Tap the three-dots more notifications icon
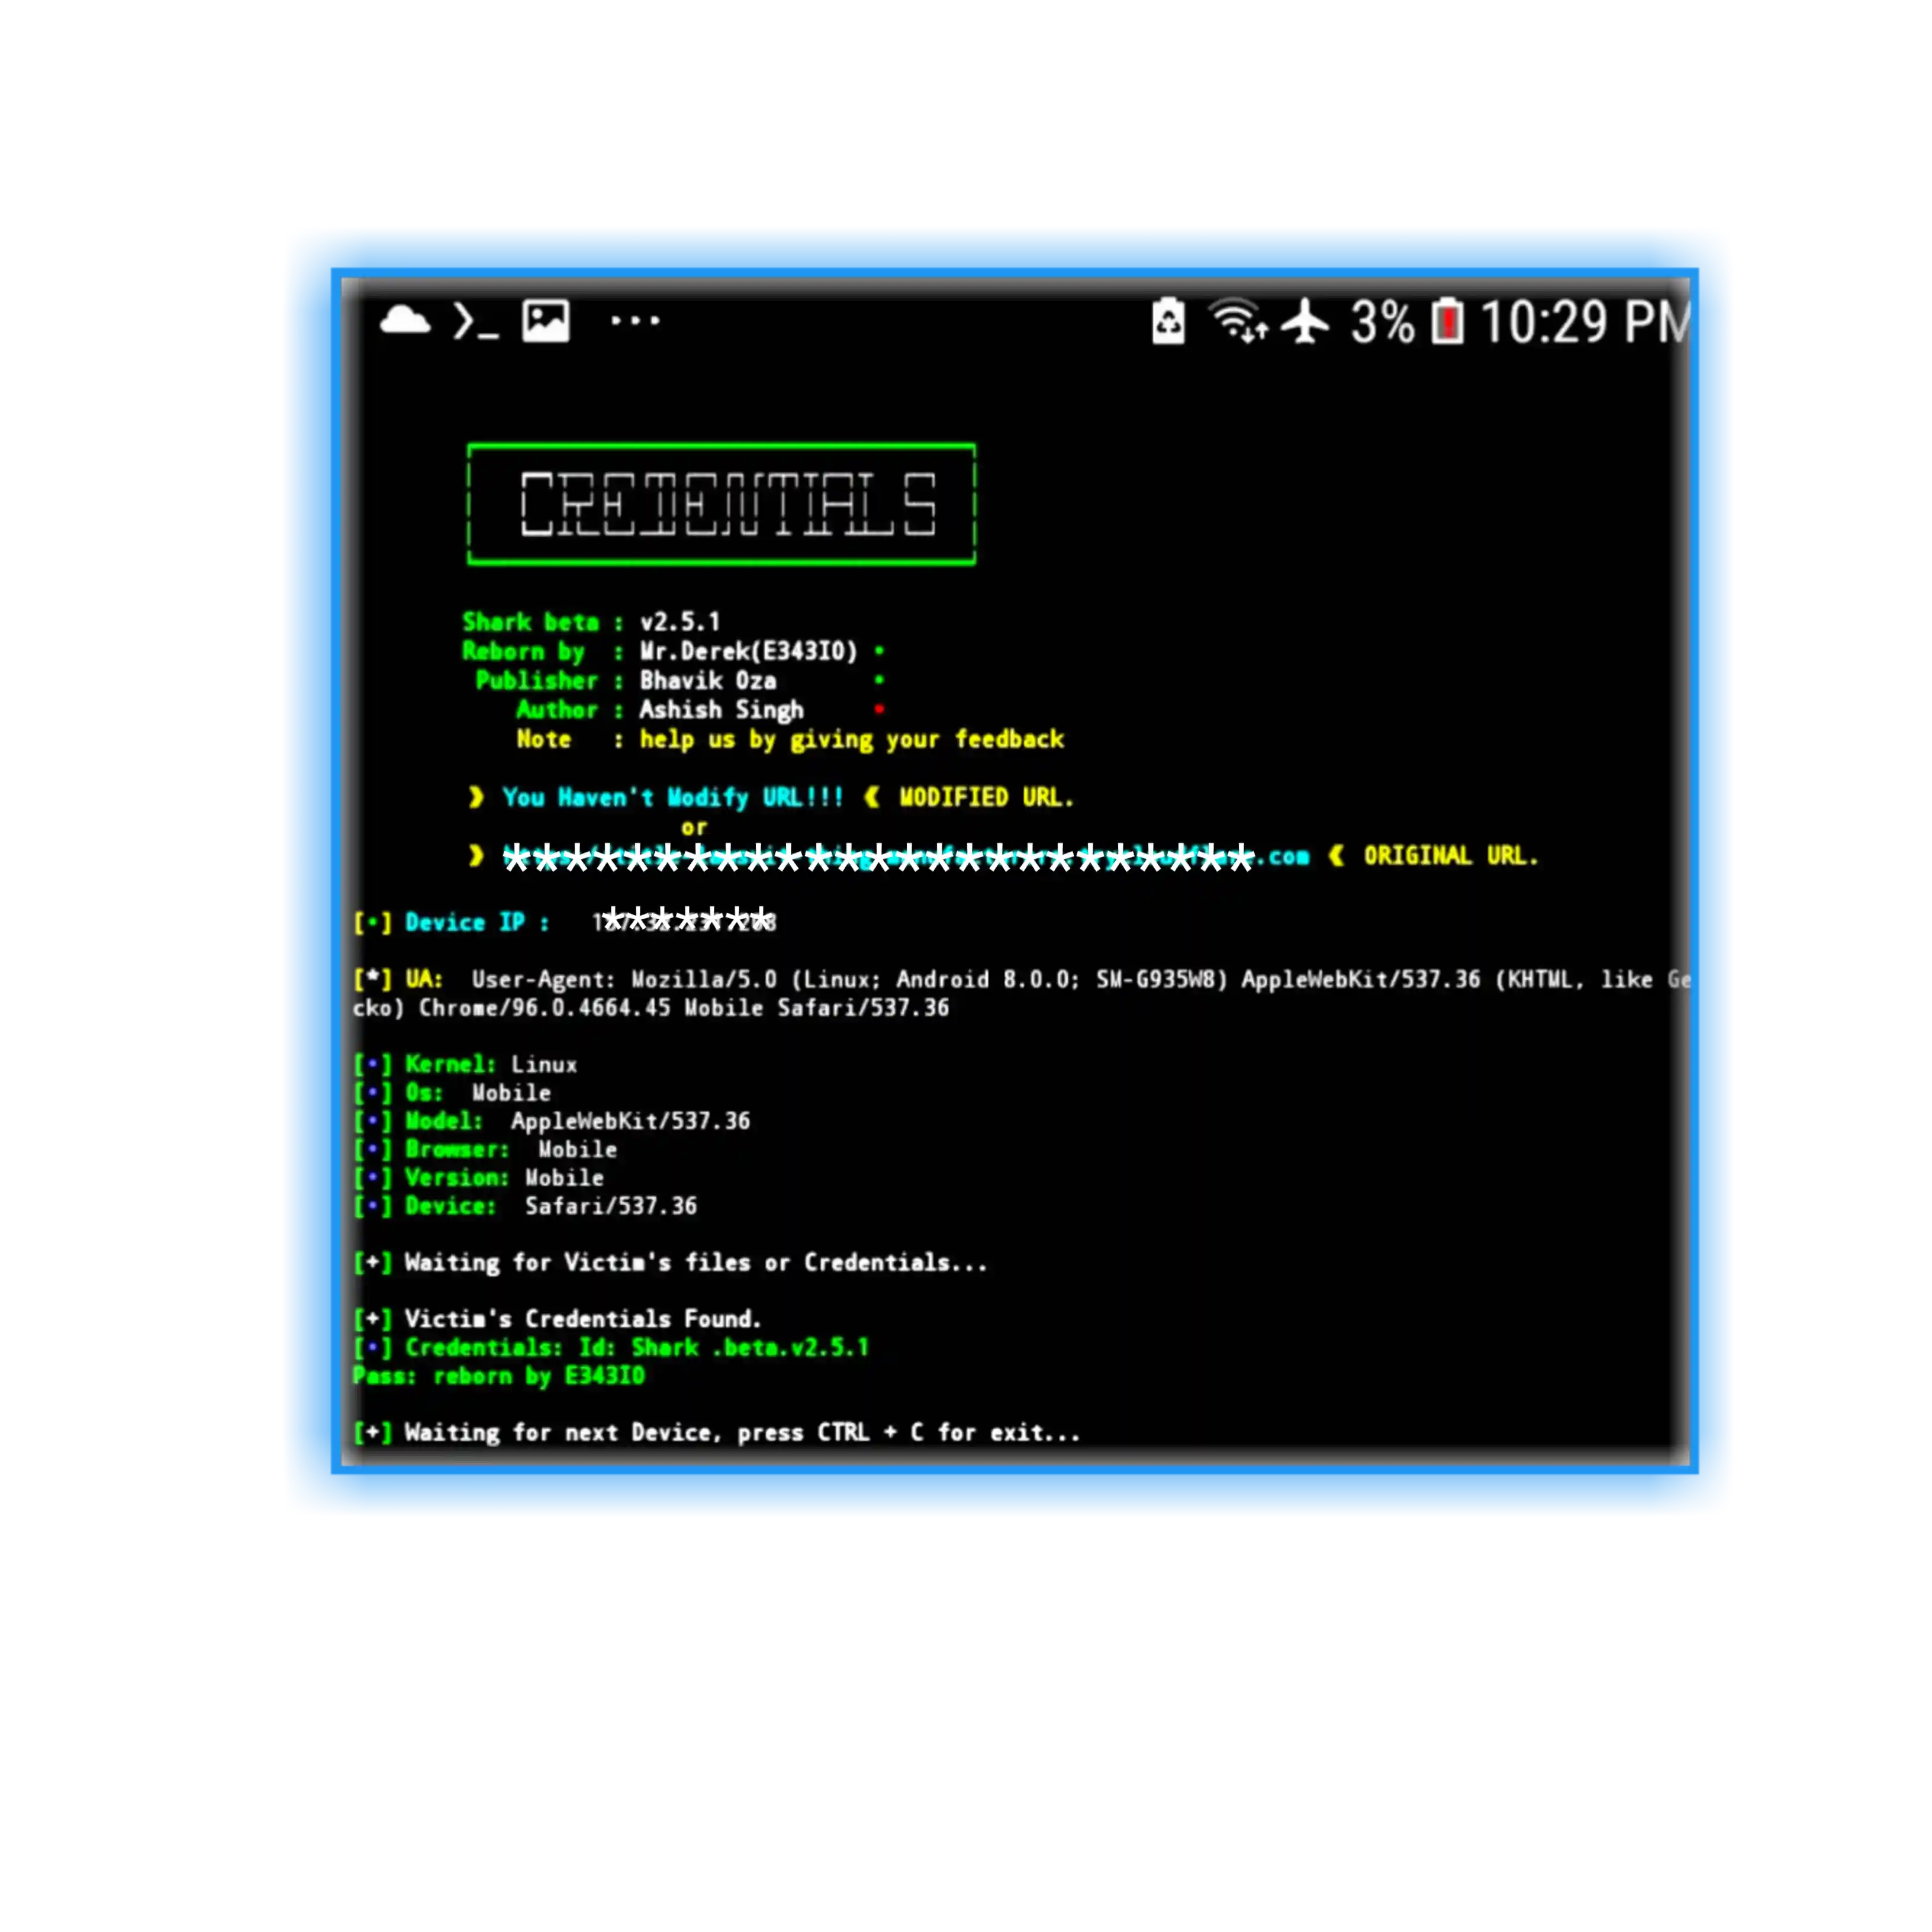Image resolution: width=1932 pixels, height=1932 pixels. click(x=635, y=321)
